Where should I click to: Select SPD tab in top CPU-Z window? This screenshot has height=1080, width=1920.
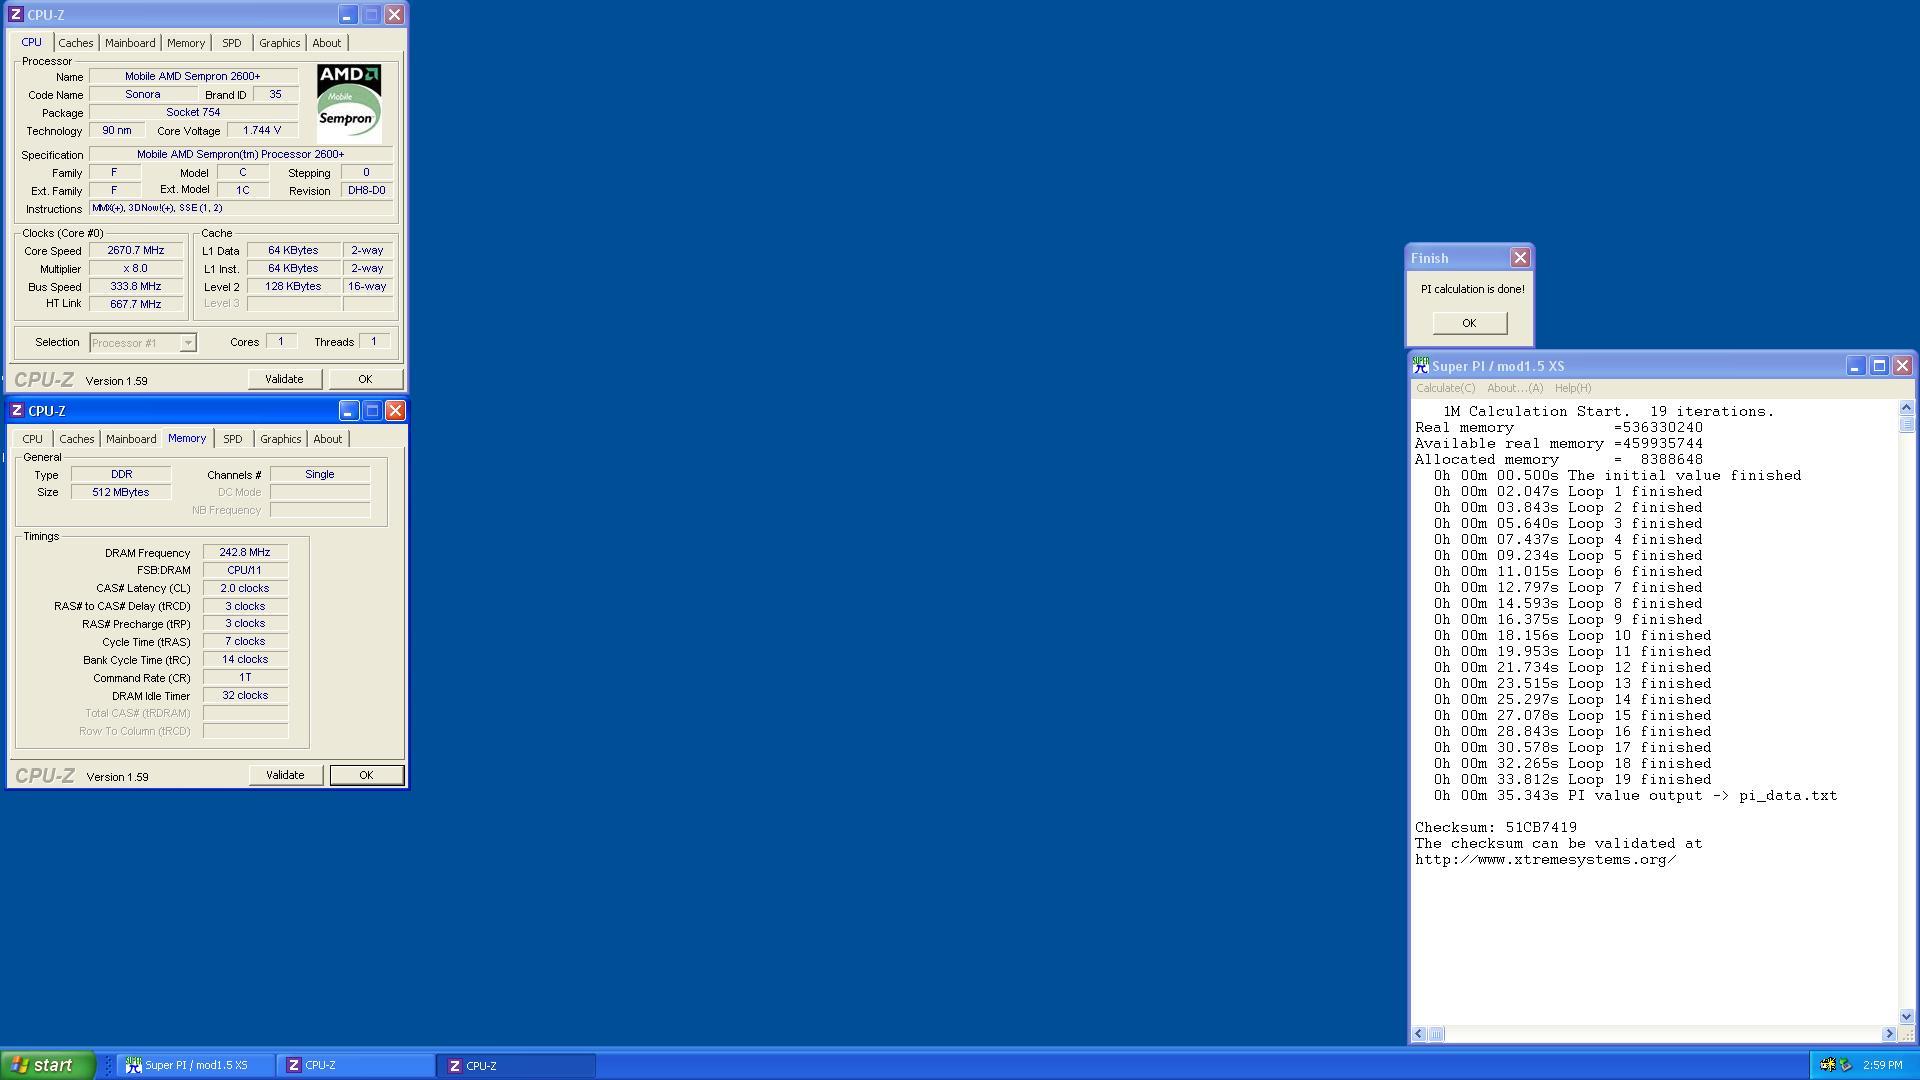point(231,43)
